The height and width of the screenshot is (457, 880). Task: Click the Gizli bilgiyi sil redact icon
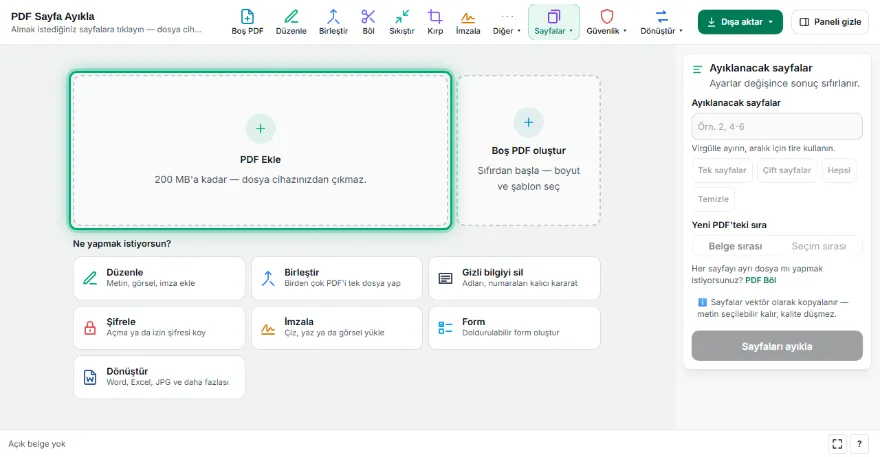446,278
